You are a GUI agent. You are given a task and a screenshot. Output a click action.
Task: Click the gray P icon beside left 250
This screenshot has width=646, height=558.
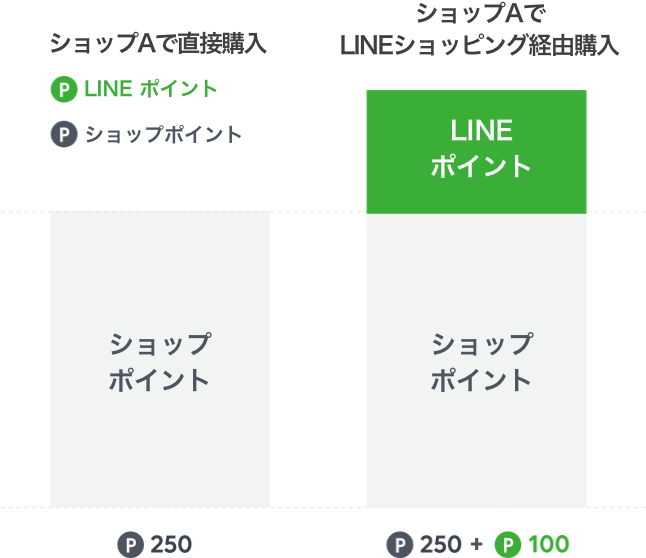pos(131,544)
